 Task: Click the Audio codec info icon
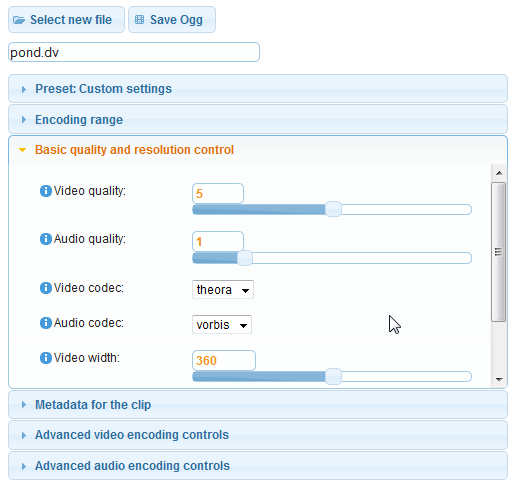coord(46,323)
